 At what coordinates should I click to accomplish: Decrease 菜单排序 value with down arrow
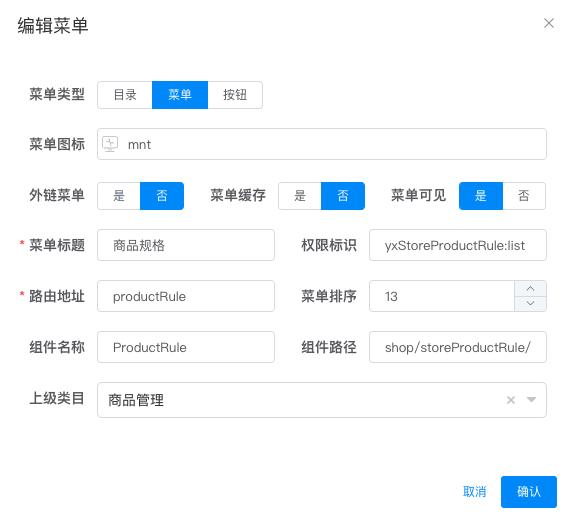coord(530,304)
